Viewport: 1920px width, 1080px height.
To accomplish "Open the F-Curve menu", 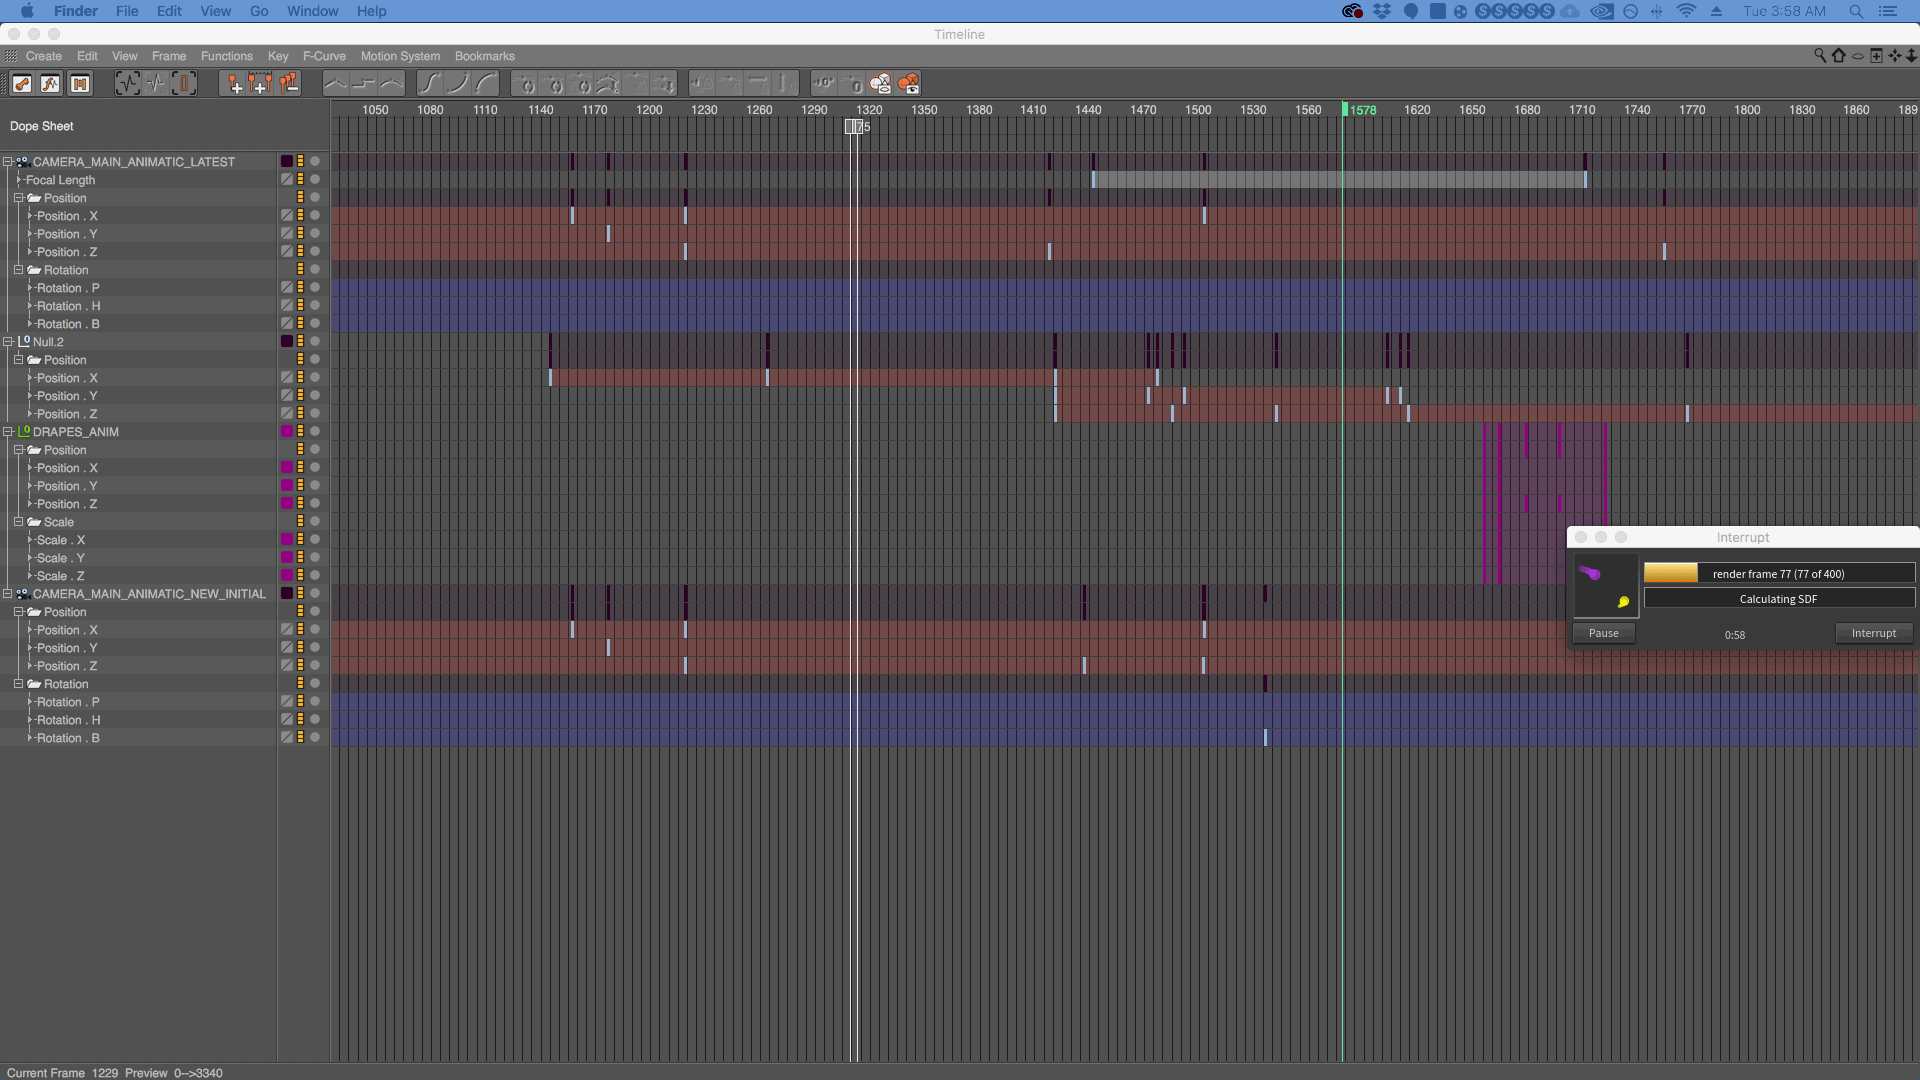I will 324,56.
